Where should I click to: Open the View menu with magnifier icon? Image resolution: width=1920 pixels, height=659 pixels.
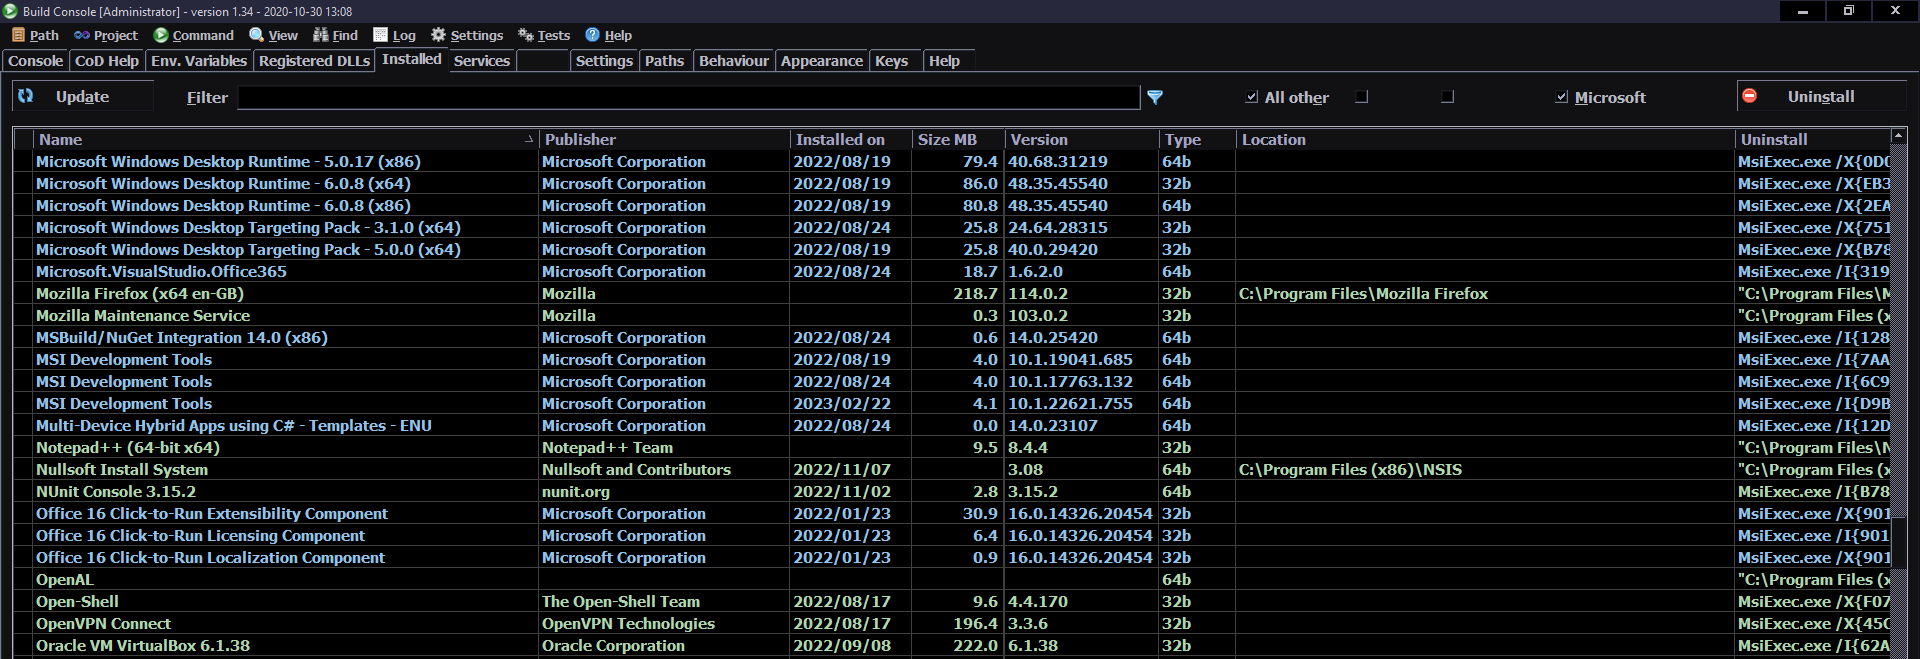pyautogui.click(x=273, y=35)
